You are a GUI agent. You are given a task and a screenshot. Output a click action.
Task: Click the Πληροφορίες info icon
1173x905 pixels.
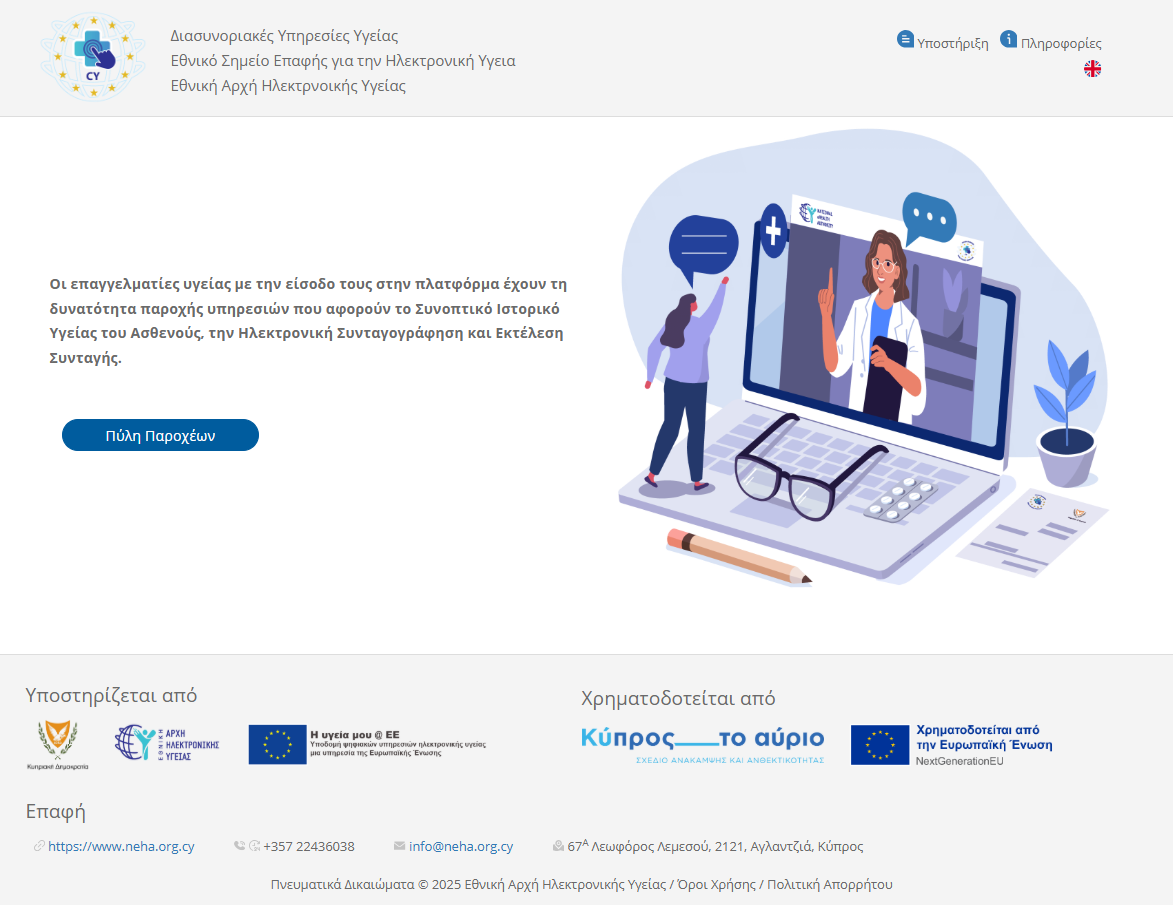1009,40
